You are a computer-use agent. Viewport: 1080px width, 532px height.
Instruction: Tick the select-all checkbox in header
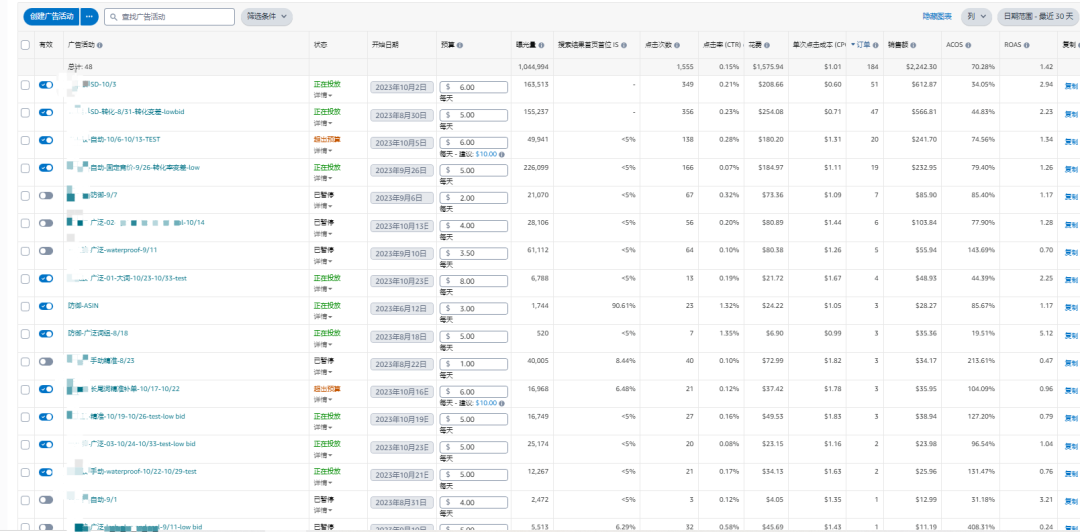25,45
